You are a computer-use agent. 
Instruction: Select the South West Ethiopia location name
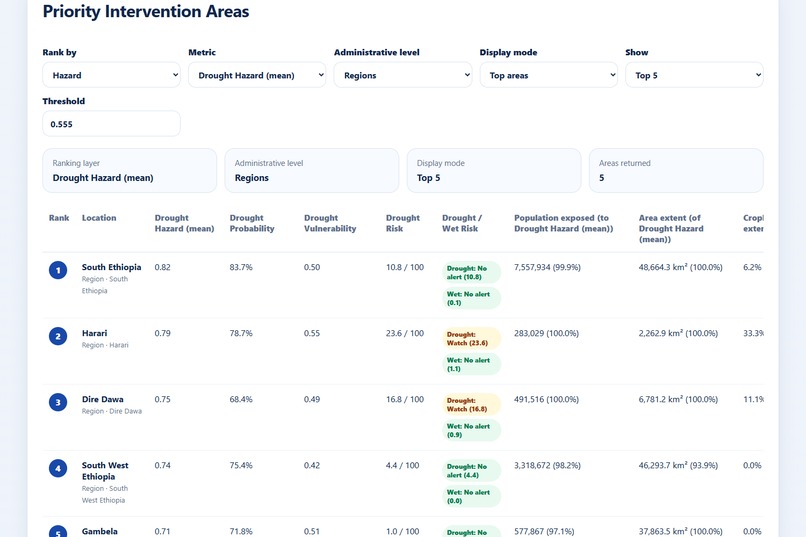pyautogui.click(x=105, y=471)
